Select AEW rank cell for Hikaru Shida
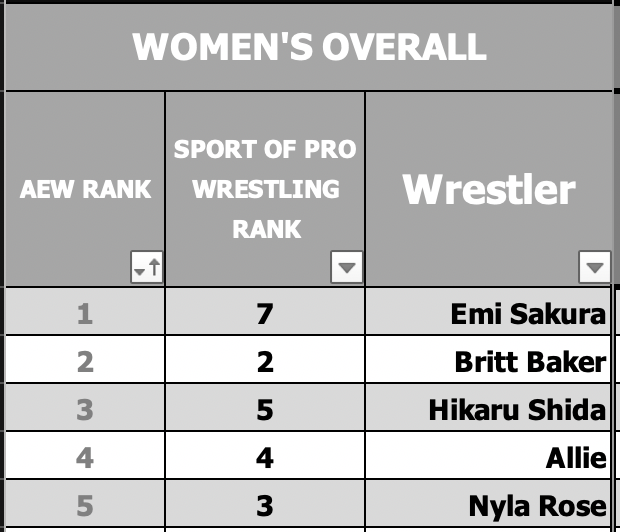Viewport: 620px width, 532px height. point(85,407)
